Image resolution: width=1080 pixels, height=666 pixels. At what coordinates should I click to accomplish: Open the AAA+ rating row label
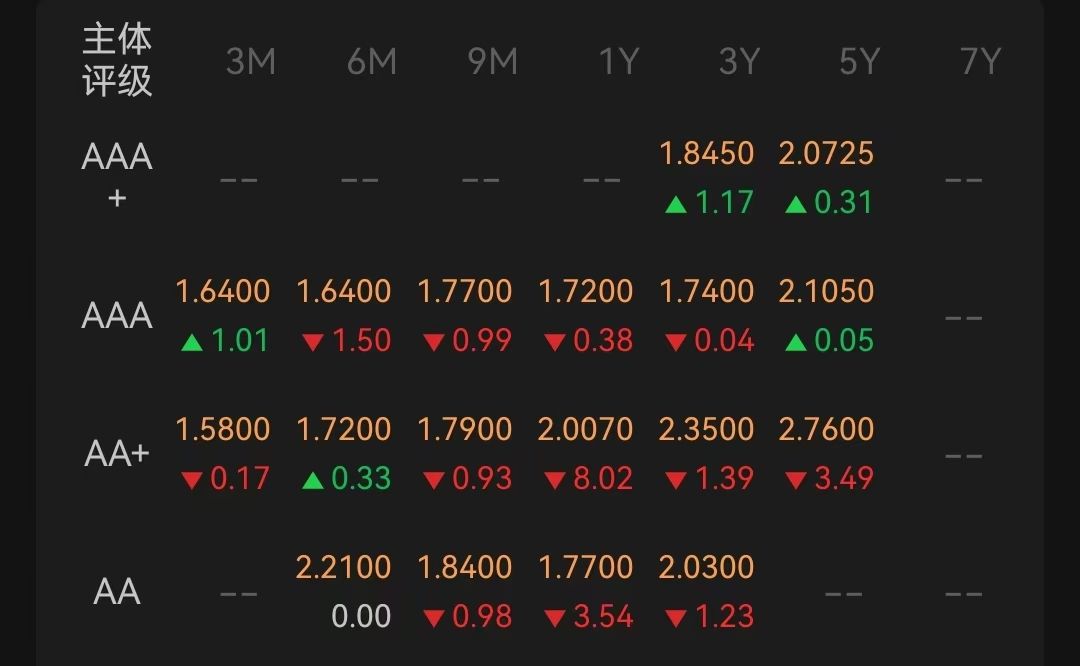pos(117,176)
